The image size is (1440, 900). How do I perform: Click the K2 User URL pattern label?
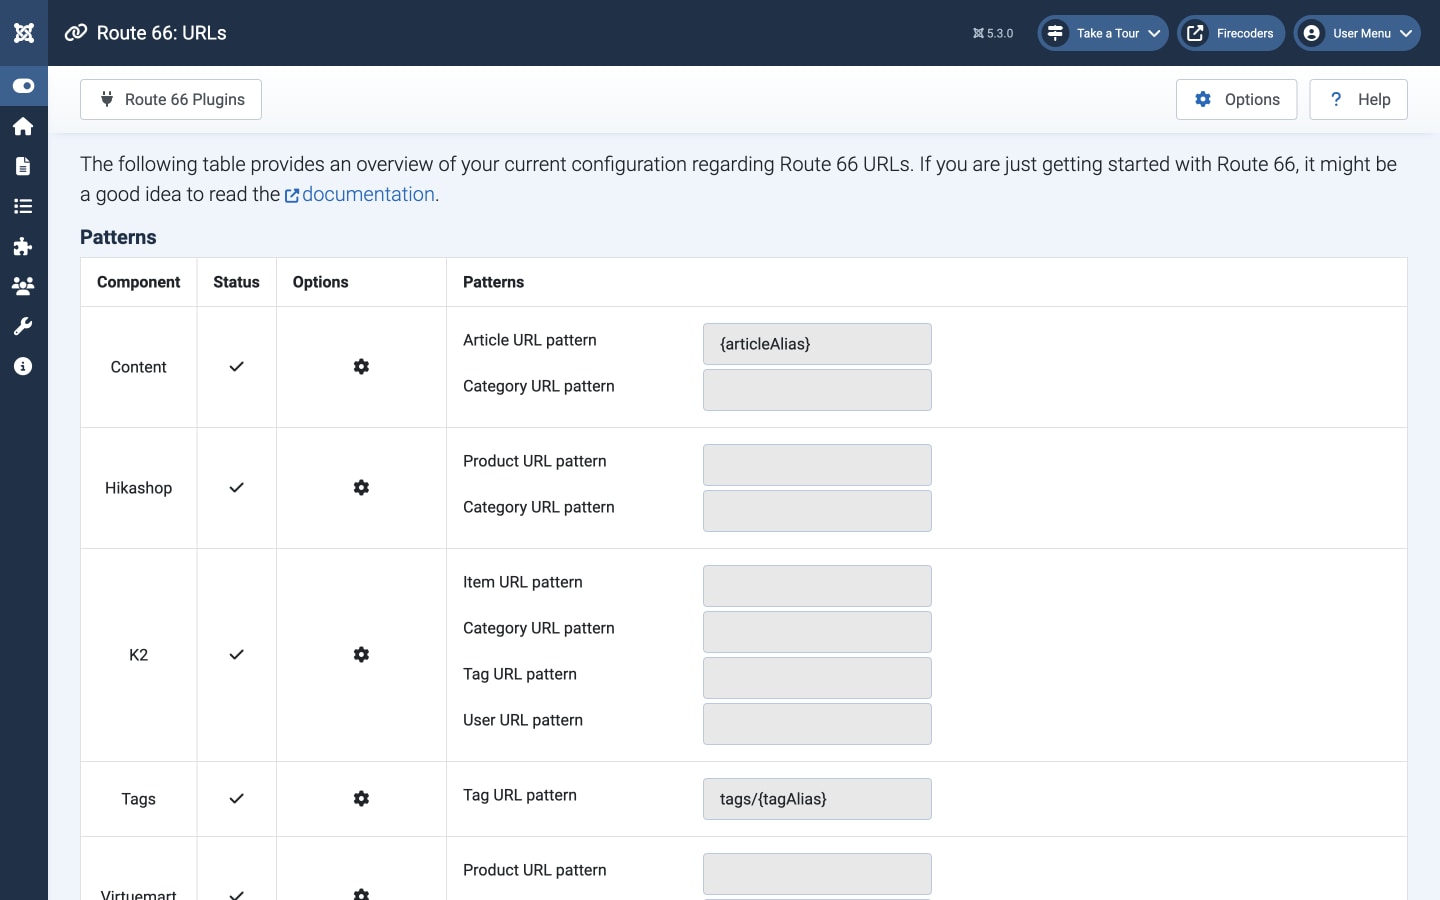click(522, 720)
